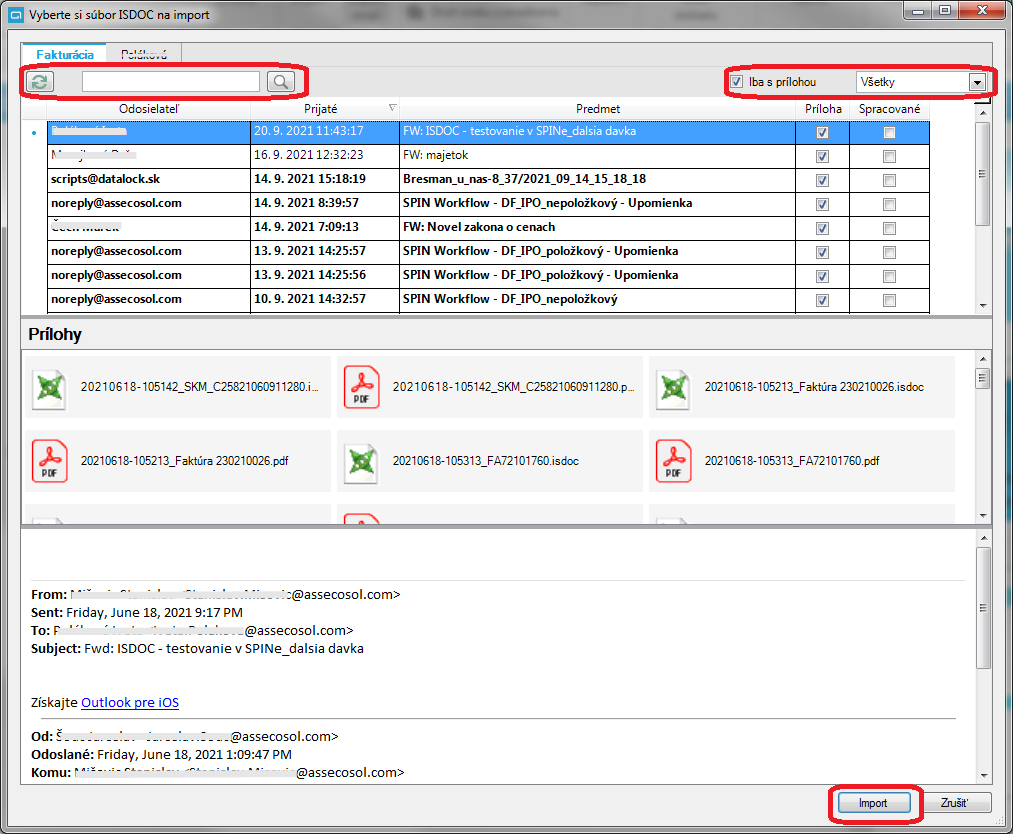Screen dimensions: 1013x834
Task: Click the "Subject: Fwd: ISDOC" line in the preview
Action: point(197,649)
